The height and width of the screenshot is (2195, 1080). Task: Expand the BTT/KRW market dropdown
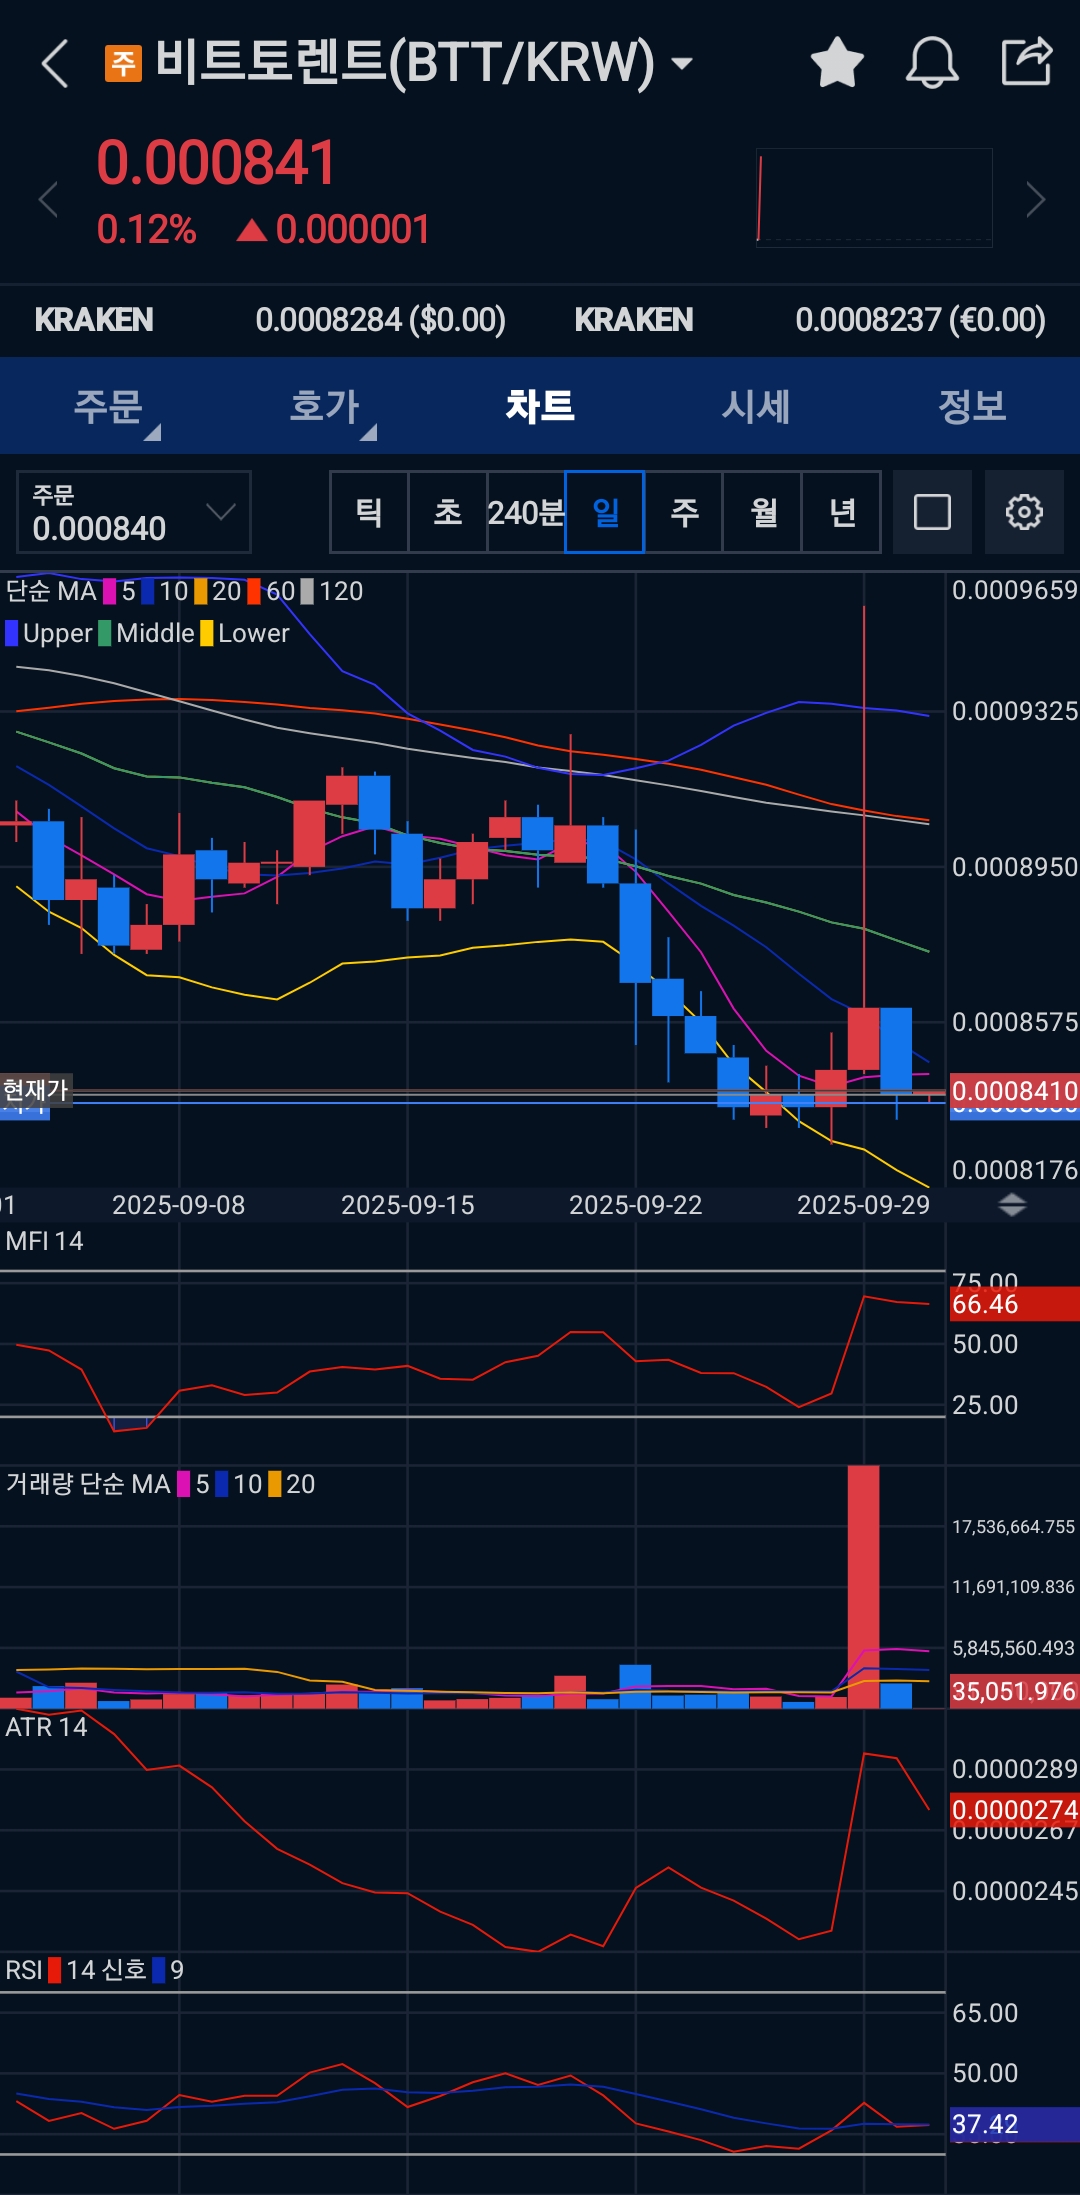[x=682, y=64]
